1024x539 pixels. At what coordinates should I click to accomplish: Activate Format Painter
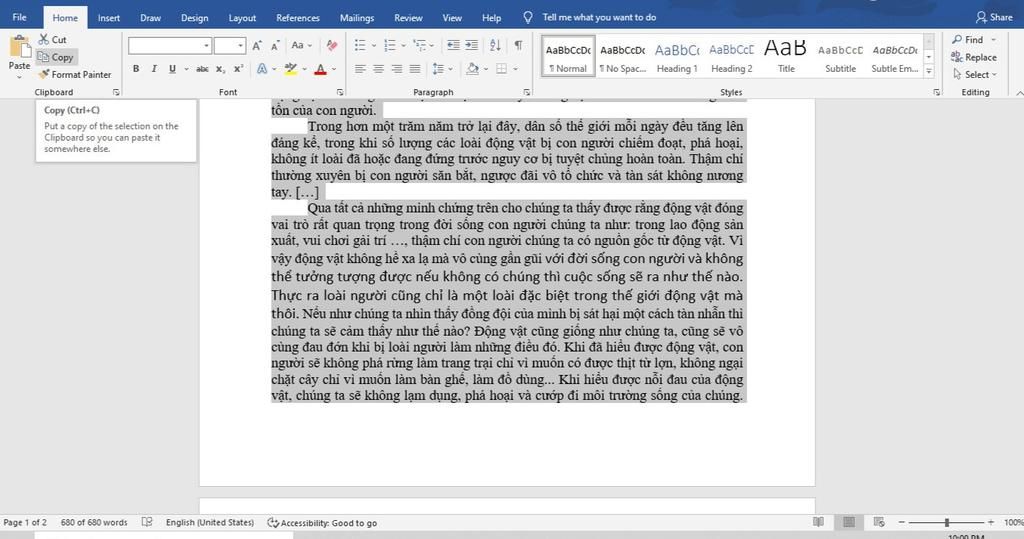point(74,74)
